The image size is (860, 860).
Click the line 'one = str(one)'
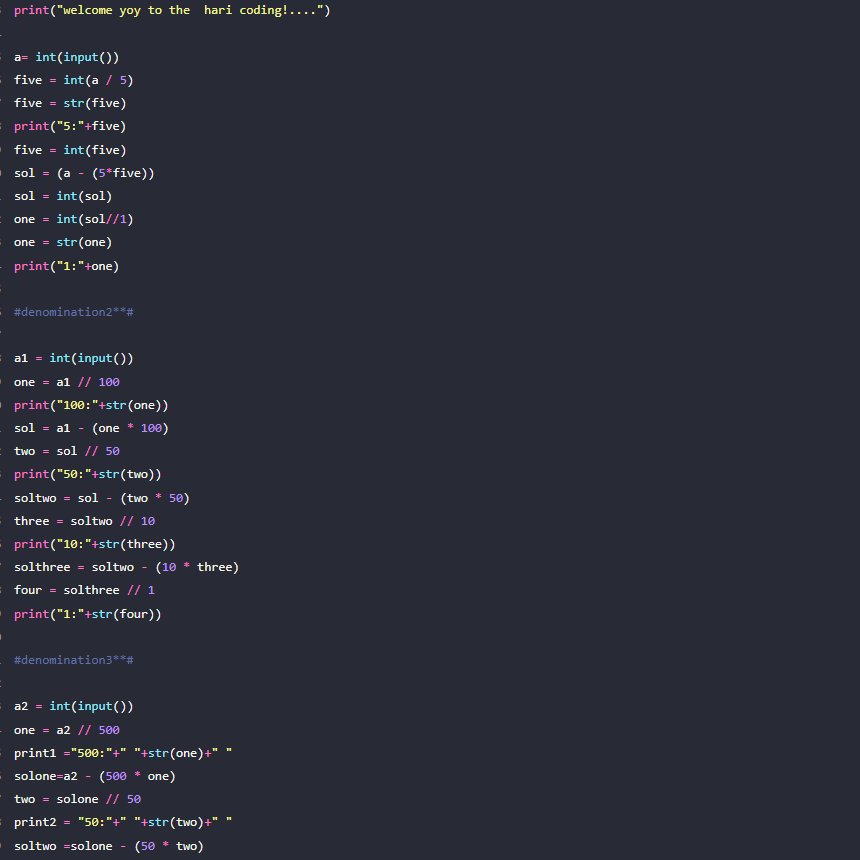[x=63, y=242]
